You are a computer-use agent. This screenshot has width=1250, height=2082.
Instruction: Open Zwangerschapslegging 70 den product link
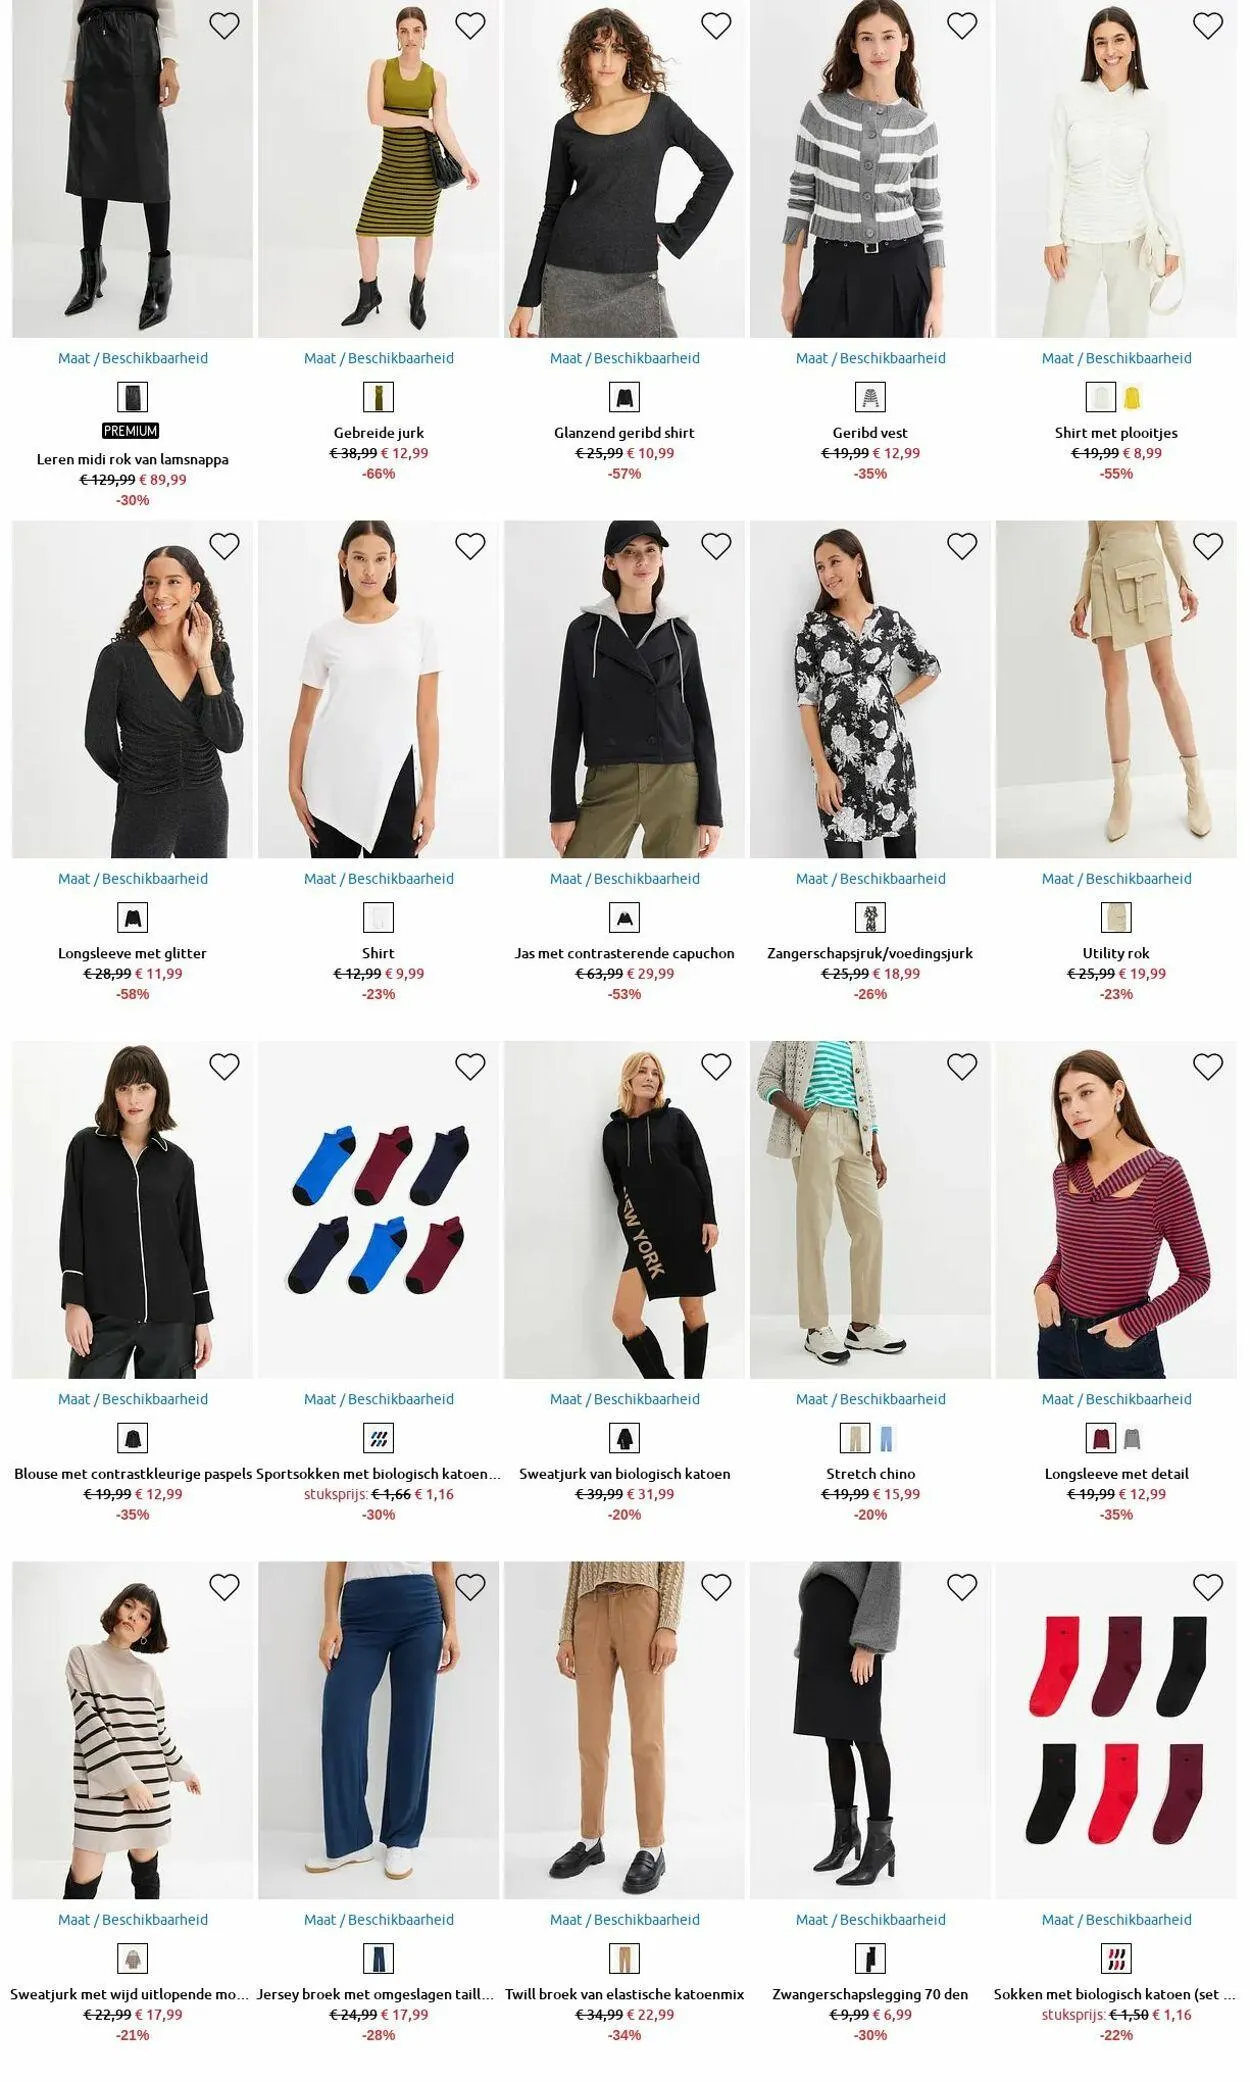(870, 1994)
